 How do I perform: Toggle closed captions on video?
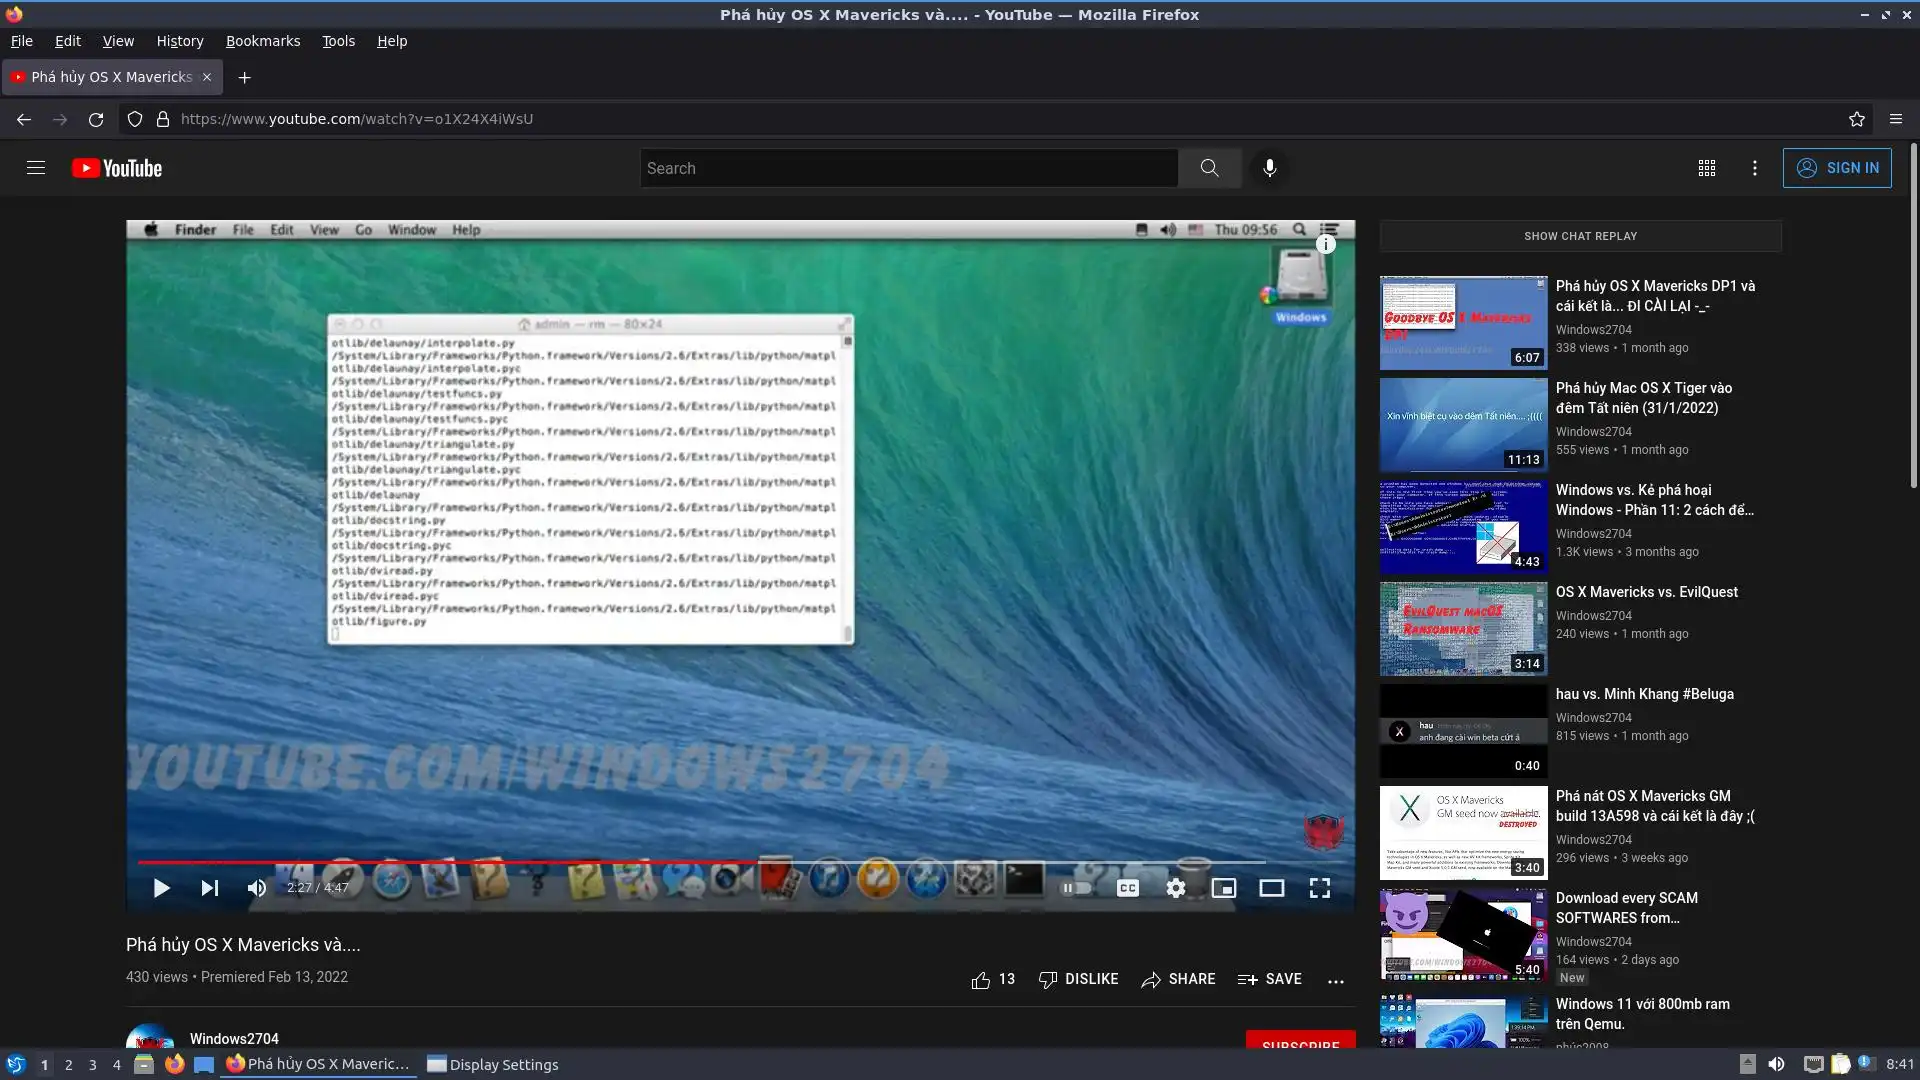click(1128, 888)
